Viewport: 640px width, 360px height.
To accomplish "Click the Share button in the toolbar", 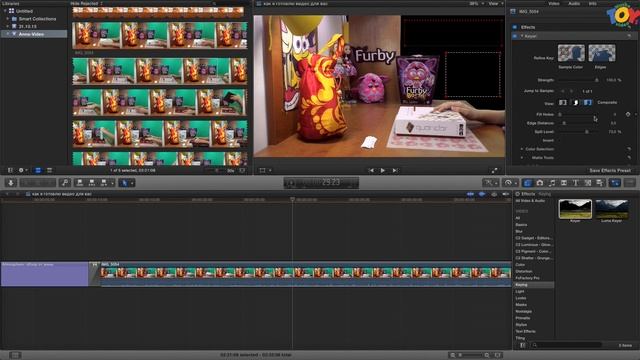I will click(x=630, y=183).
